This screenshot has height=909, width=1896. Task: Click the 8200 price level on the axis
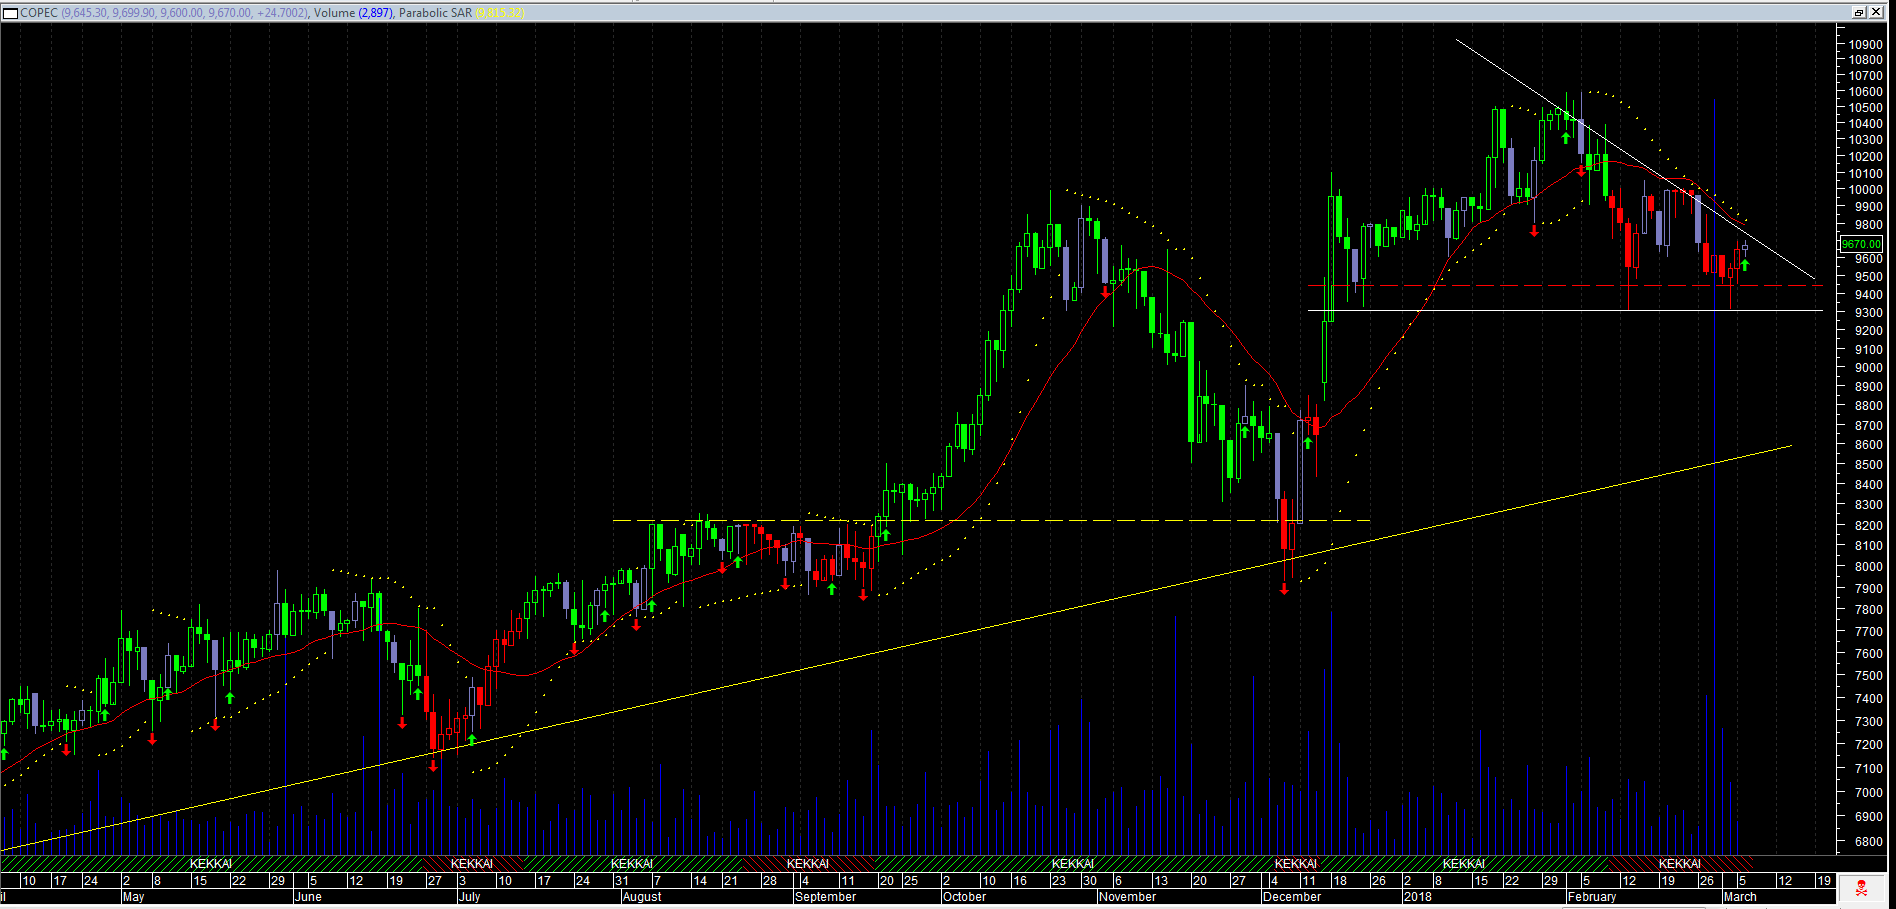tap(1868, 526)
